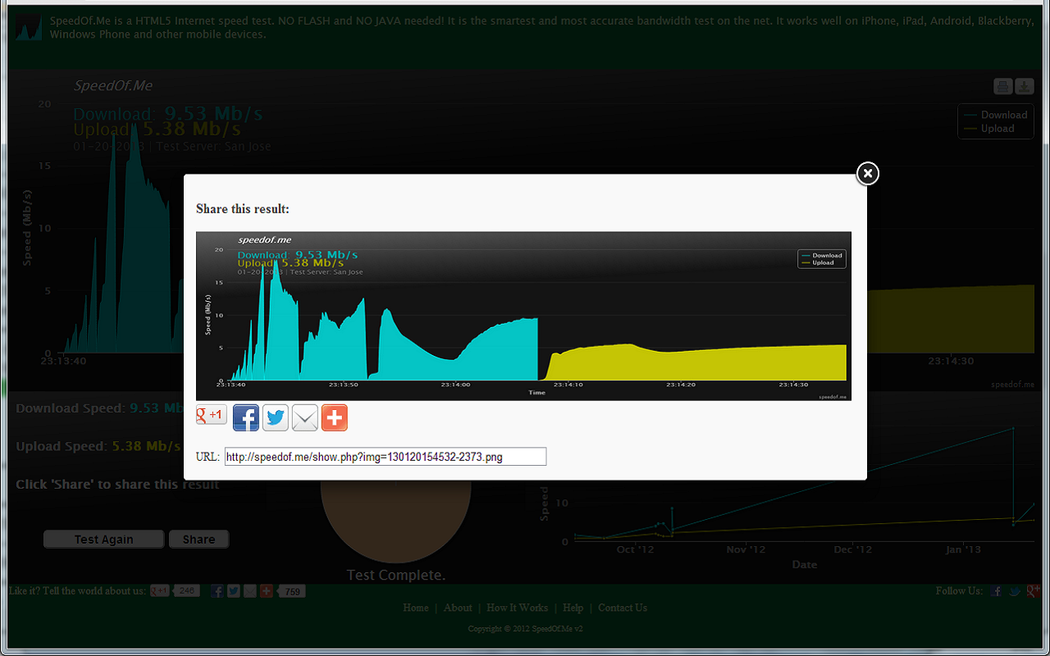Go to How It Works page
Screen dimensions: 1050x656
coord(517,608)
